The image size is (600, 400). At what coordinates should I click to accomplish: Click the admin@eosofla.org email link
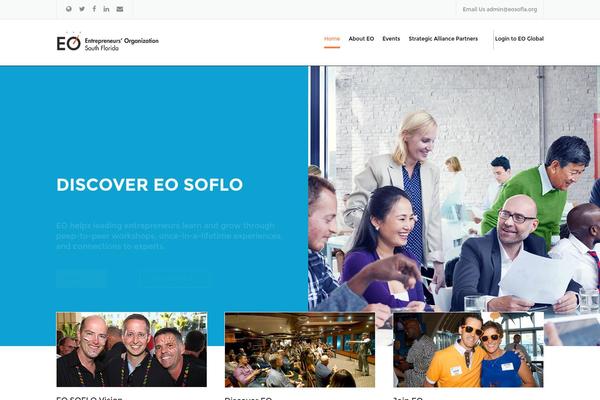(x=512, y=9)
